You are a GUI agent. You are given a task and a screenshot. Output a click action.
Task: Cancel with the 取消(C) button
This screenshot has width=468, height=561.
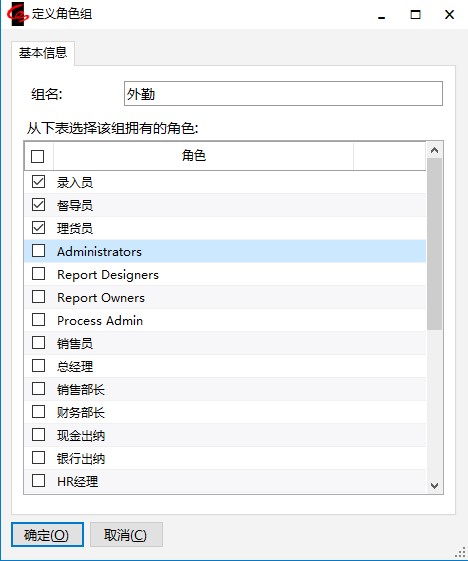tap(126, 535)
